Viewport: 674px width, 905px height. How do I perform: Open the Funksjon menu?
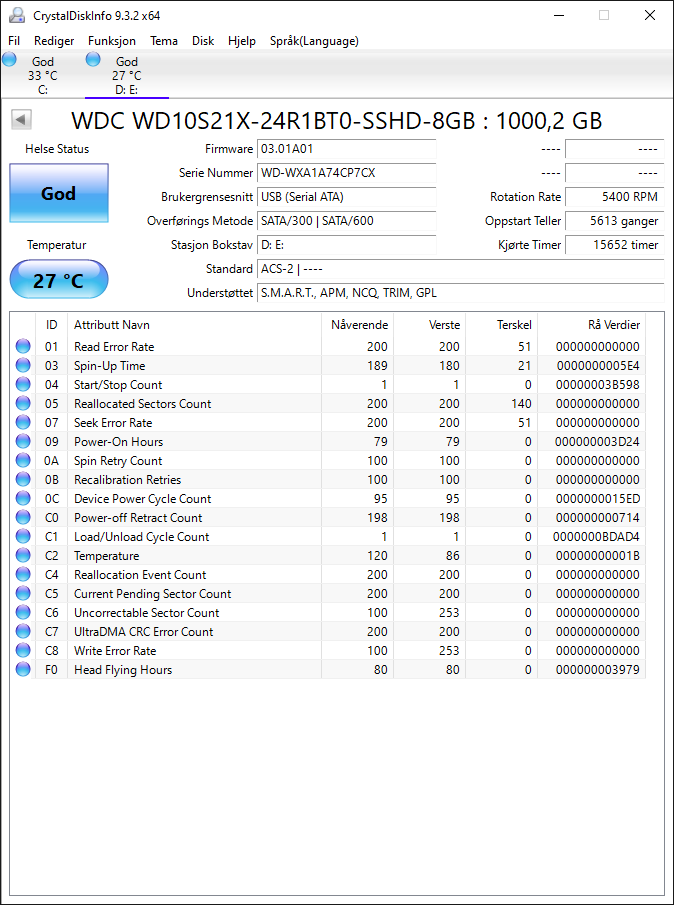(x=112, y=41)
